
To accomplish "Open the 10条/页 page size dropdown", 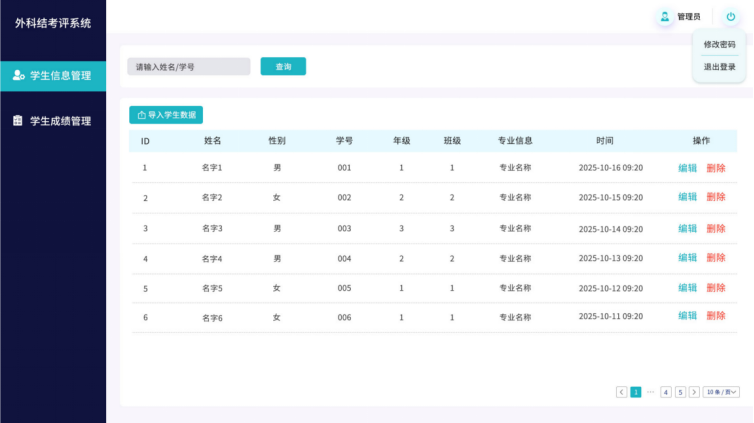I will [x=721, y=392].
